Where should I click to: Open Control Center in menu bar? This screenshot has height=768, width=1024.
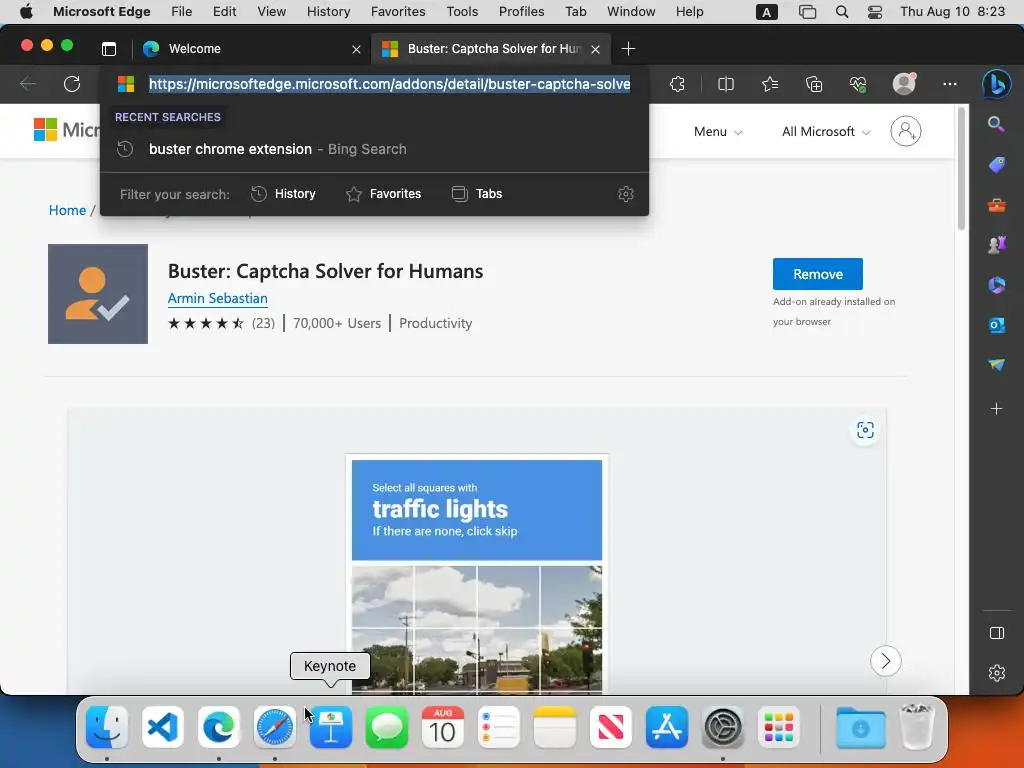point(875,12)
